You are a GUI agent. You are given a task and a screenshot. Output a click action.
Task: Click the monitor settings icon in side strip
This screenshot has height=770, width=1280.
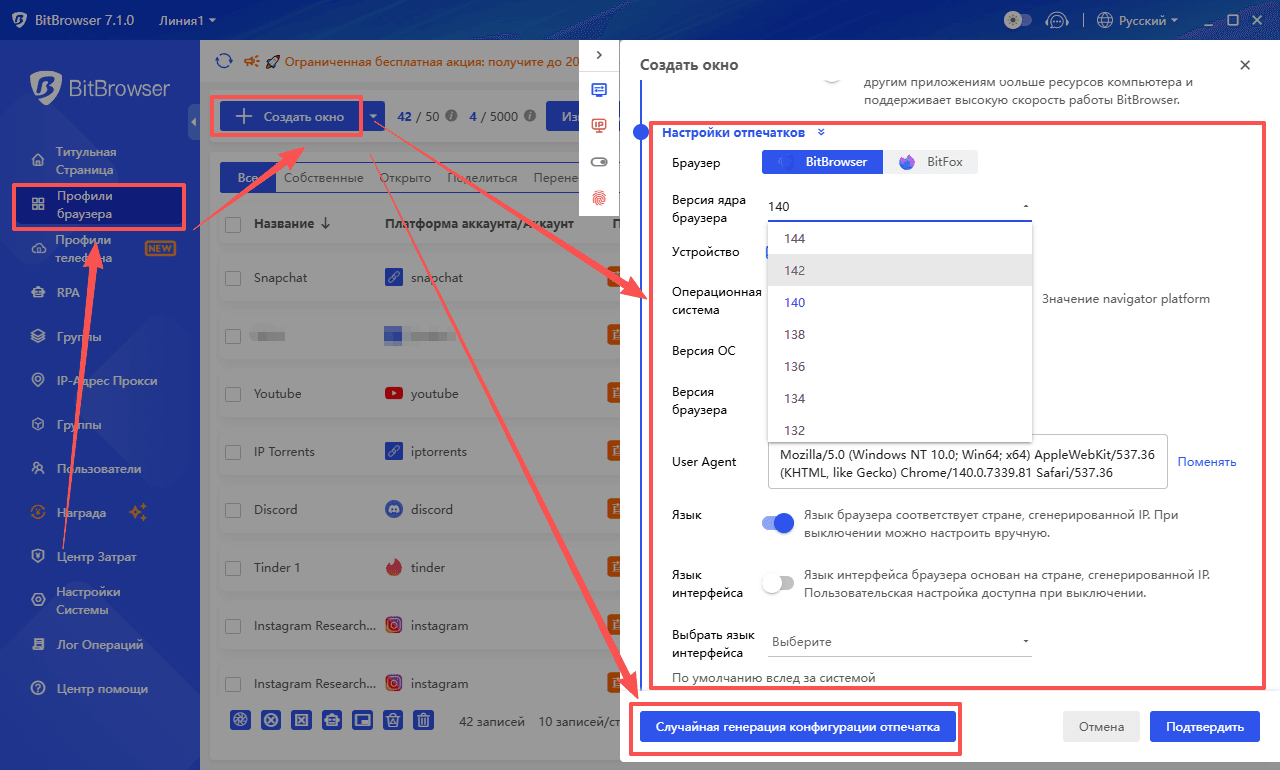click(x=599, y=90)
